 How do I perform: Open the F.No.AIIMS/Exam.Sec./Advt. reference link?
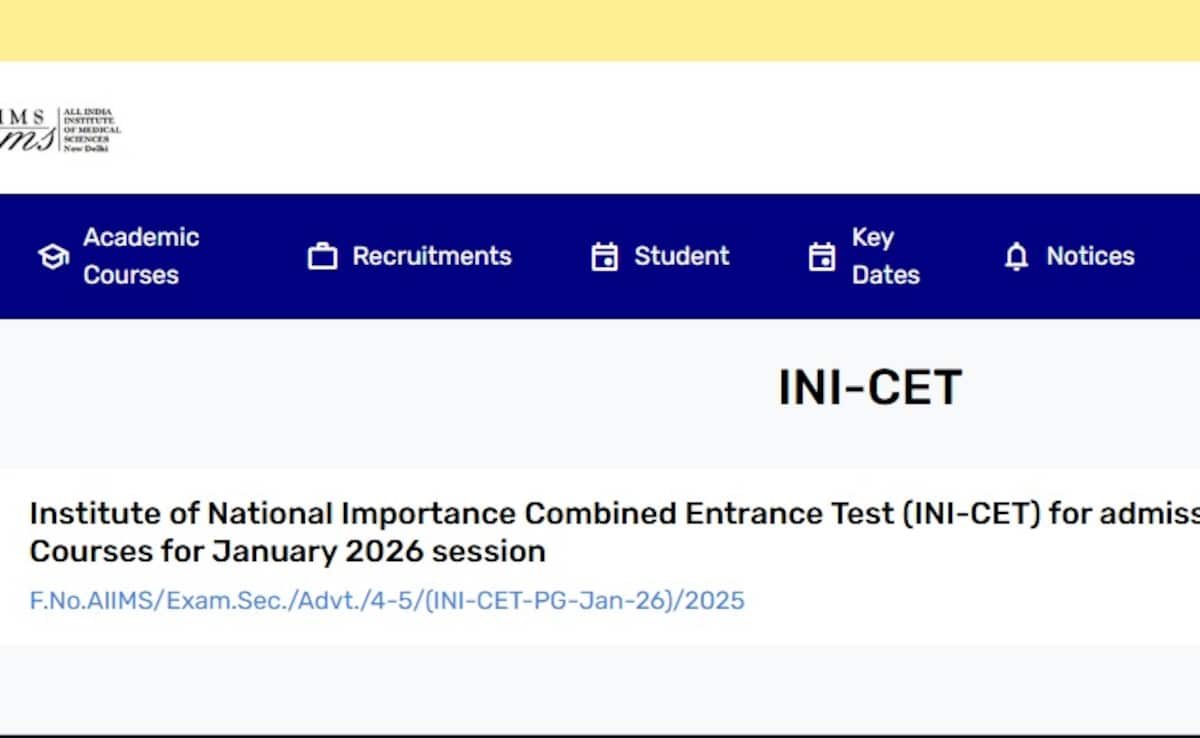387,600
